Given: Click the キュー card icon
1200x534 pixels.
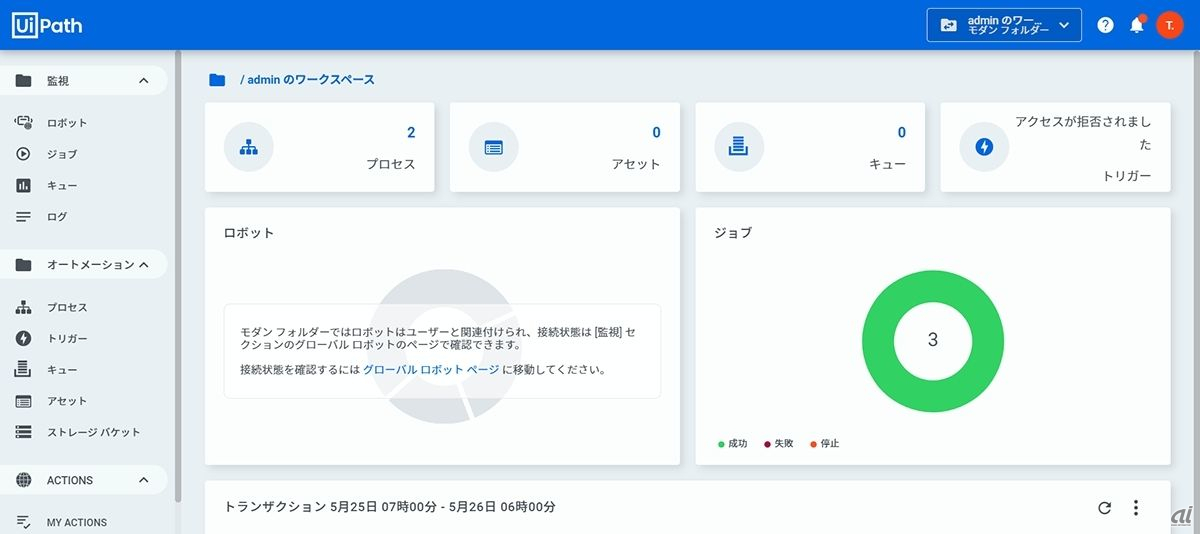Looking at the screenshot, I should (739, 147).
